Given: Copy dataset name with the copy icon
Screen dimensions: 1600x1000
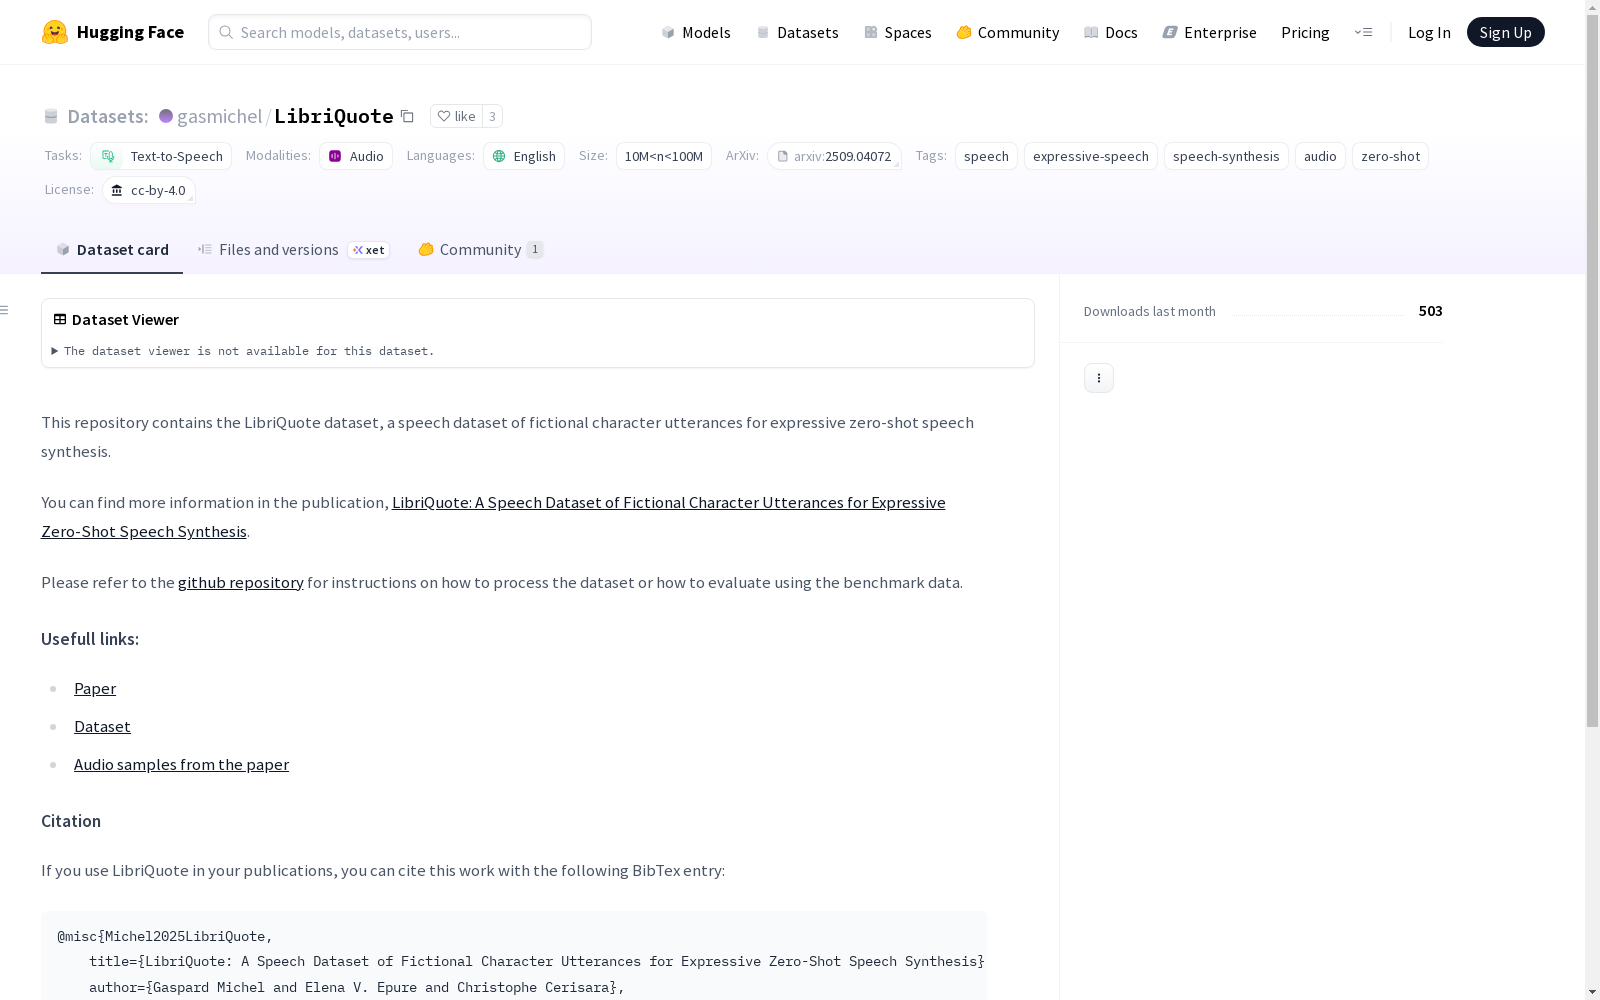Looking at the screenshot, I should [x=407, y=116].
